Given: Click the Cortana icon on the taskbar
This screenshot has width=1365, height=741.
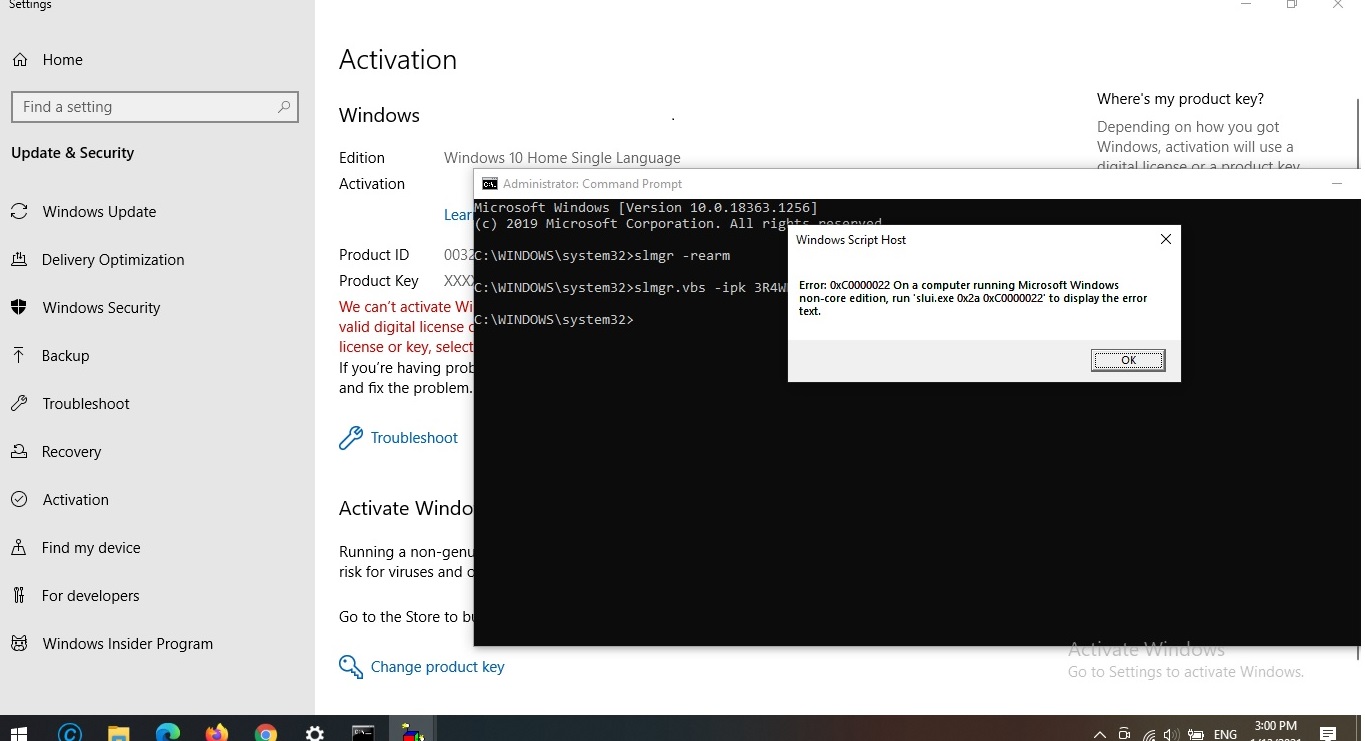Looking at the screenshot, I should 69,731.
